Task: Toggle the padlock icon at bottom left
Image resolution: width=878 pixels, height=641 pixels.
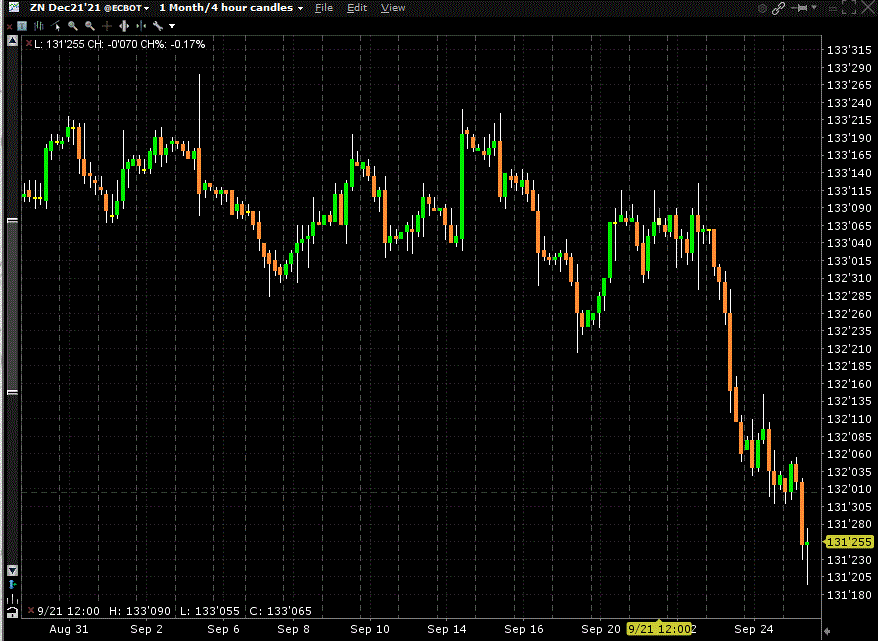Action: [x=13, y=611]
